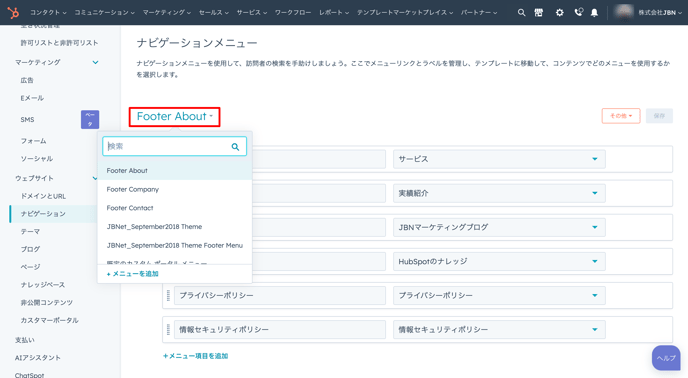
Task: Select Footer Company menu
Action: [175, 189]
